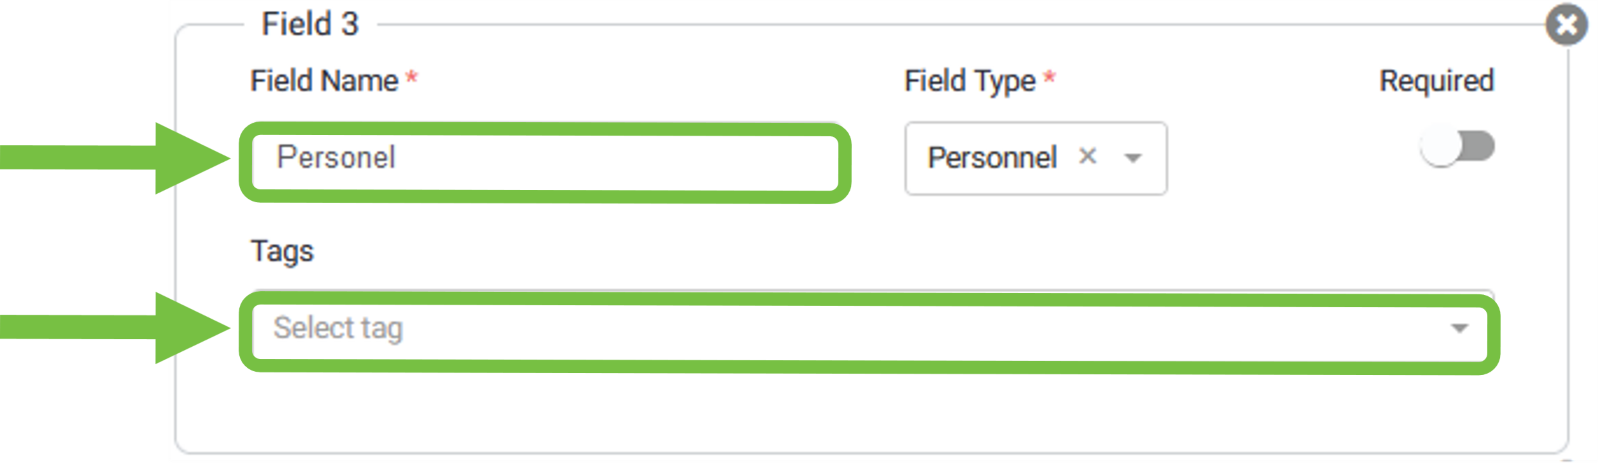Expand the Field Type dropdown arrow

[x=1133, y=158]
